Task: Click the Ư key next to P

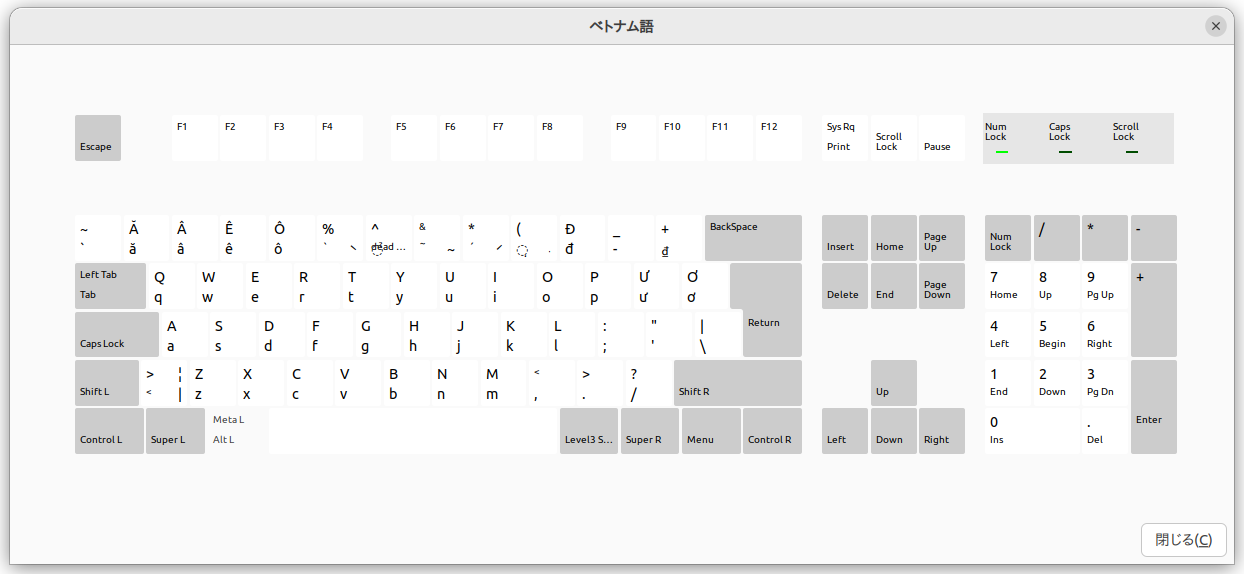Action: 656,286
